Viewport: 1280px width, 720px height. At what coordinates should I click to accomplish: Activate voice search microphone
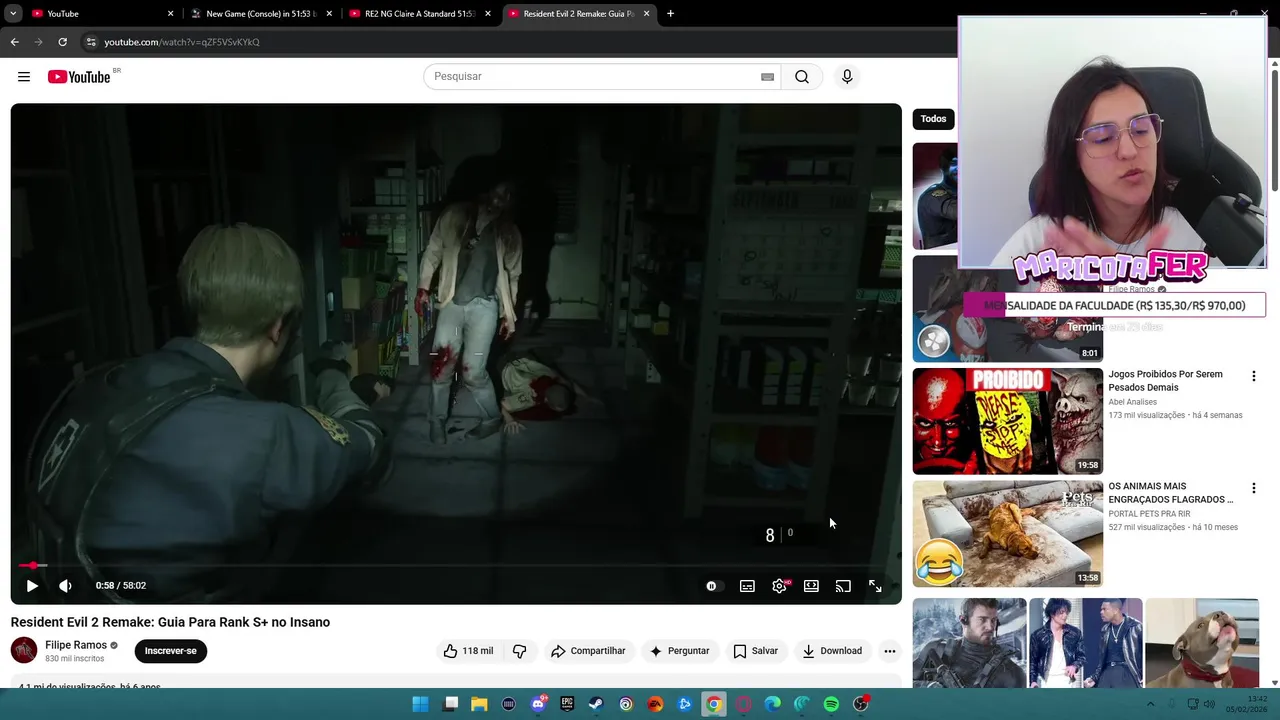(847, 77)
